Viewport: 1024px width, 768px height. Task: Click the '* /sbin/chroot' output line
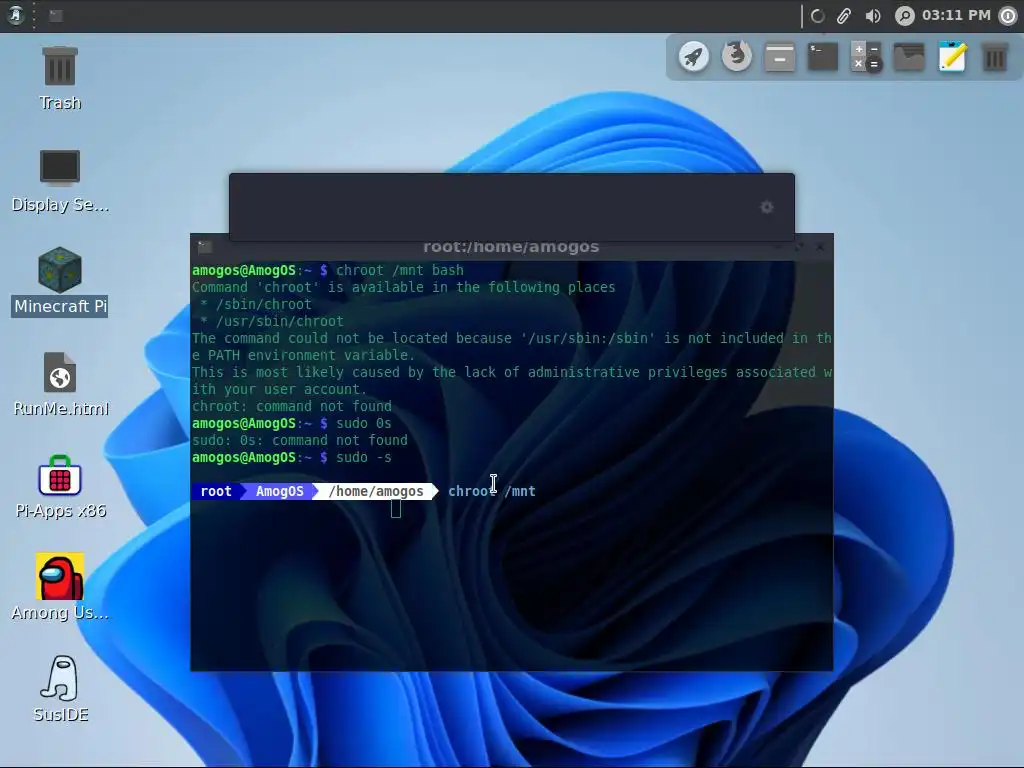click(x=256, y=304)
